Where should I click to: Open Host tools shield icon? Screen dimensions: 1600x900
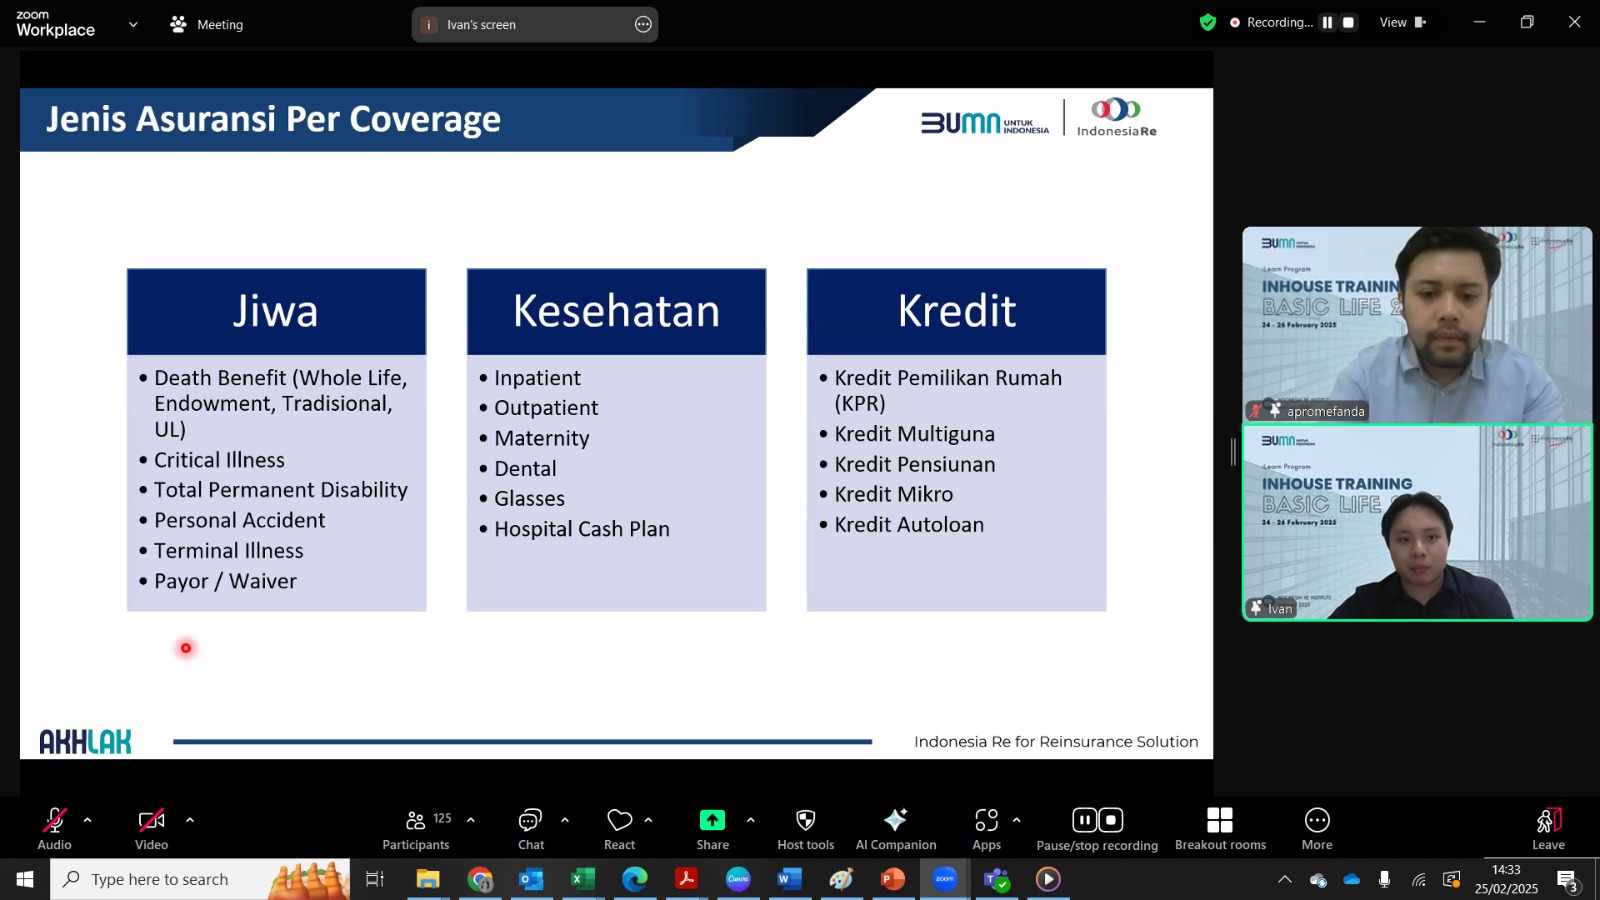805,821
